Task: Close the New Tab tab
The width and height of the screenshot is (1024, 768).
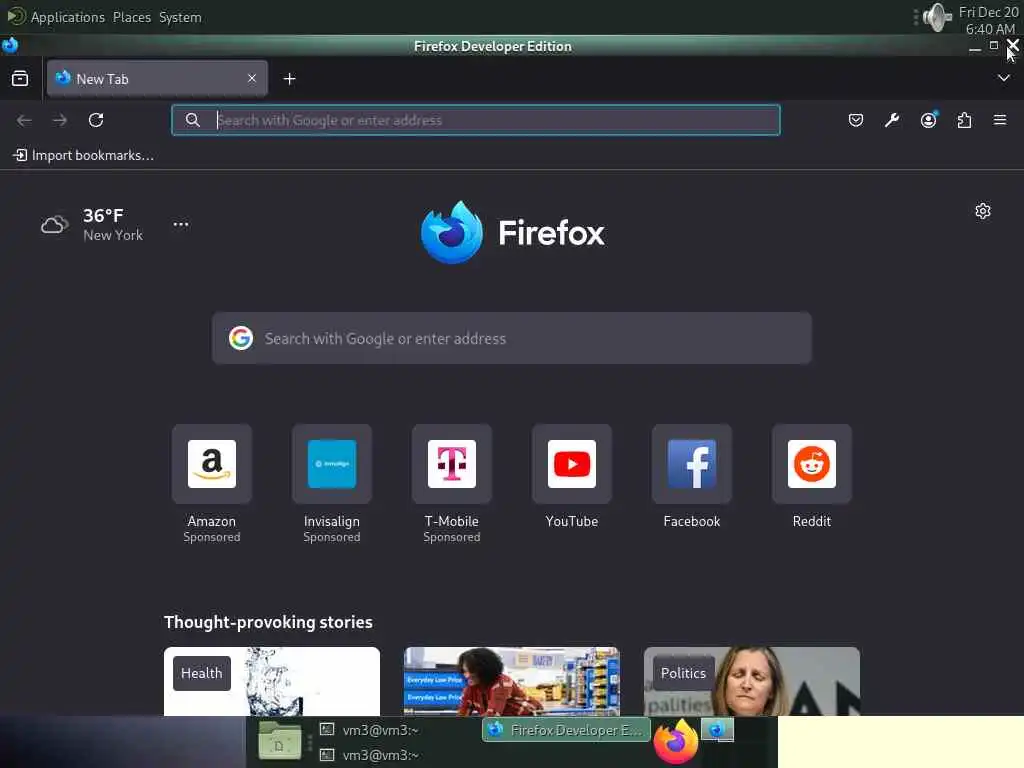Action: pyautogui.click(x=252, y=78)
